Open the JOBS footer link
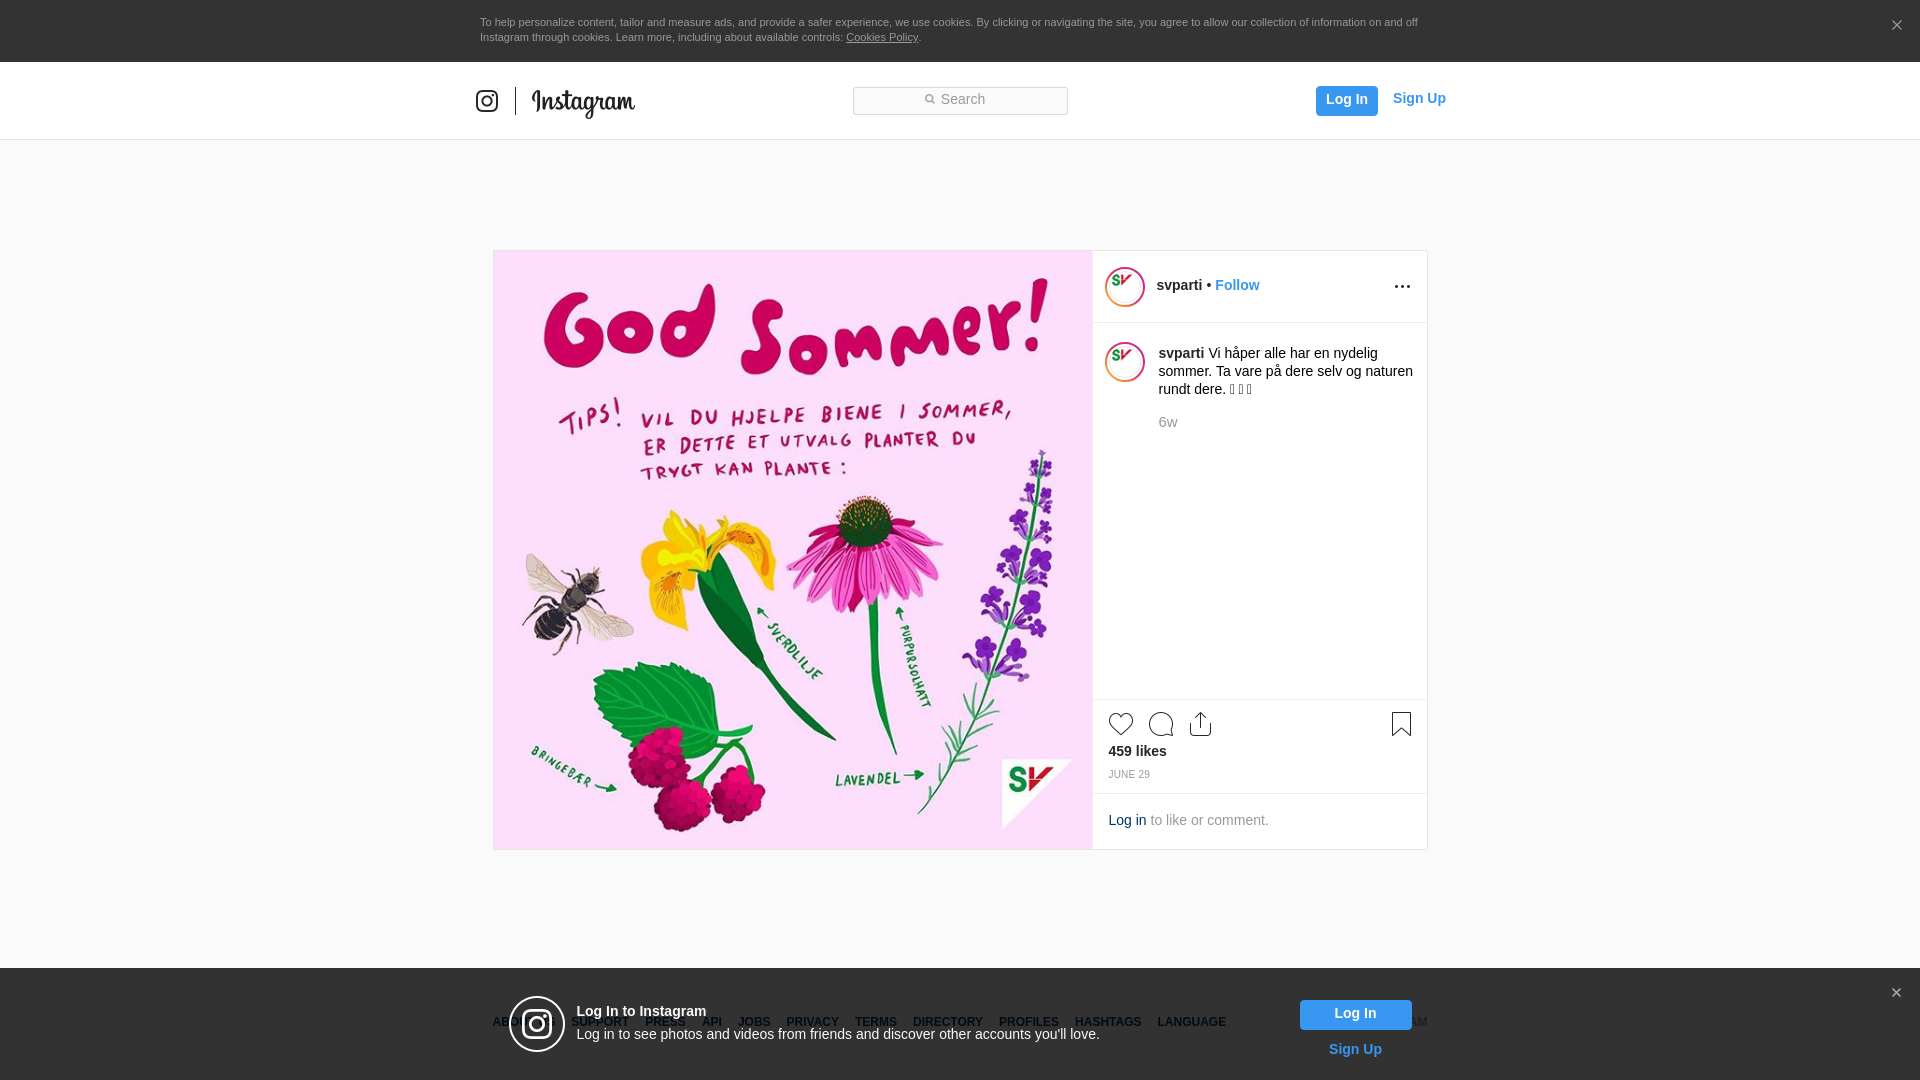The height and width of the screenshot is (1080, 1920). (754, 1022)
